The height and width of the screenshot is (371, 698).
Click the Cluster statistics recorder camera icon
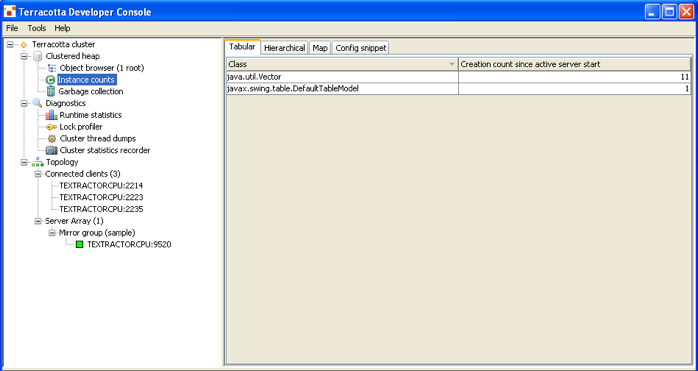52,151
